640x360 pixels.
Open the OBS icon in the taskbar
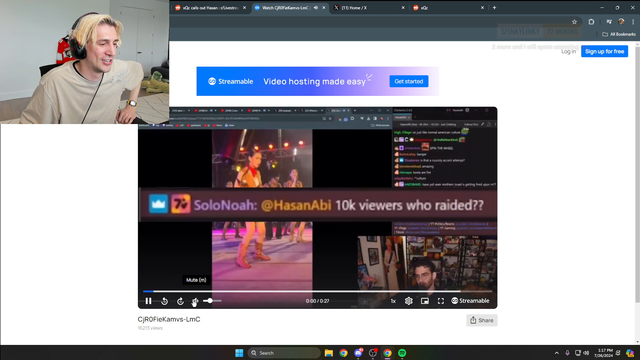pyautogui.click(x=373, y=353)
